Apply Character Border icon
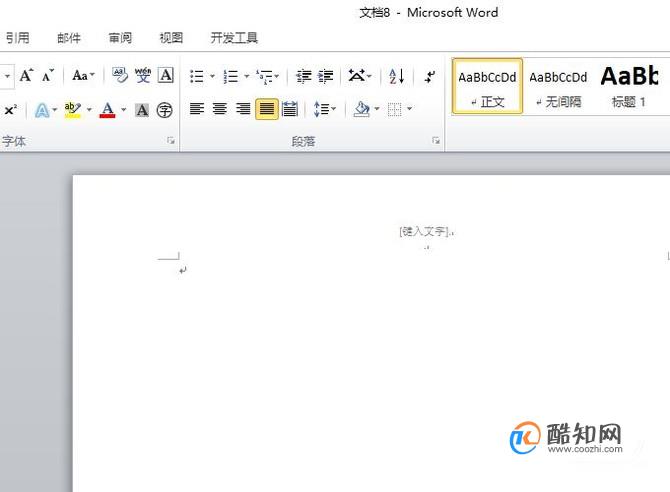This screenshot has width=670, height=492. 166,76
